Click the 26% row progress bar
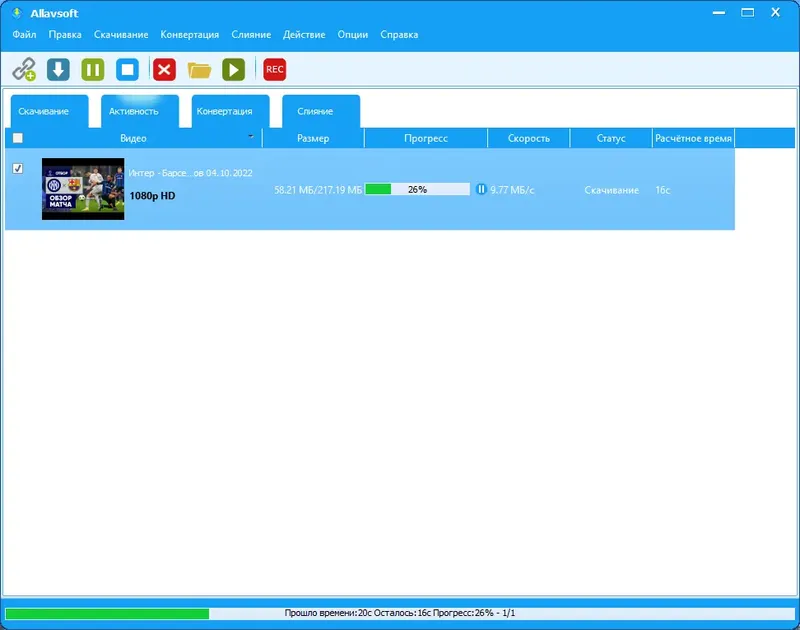The height and width of the screenshot is (630, 800). pos(417,189)
